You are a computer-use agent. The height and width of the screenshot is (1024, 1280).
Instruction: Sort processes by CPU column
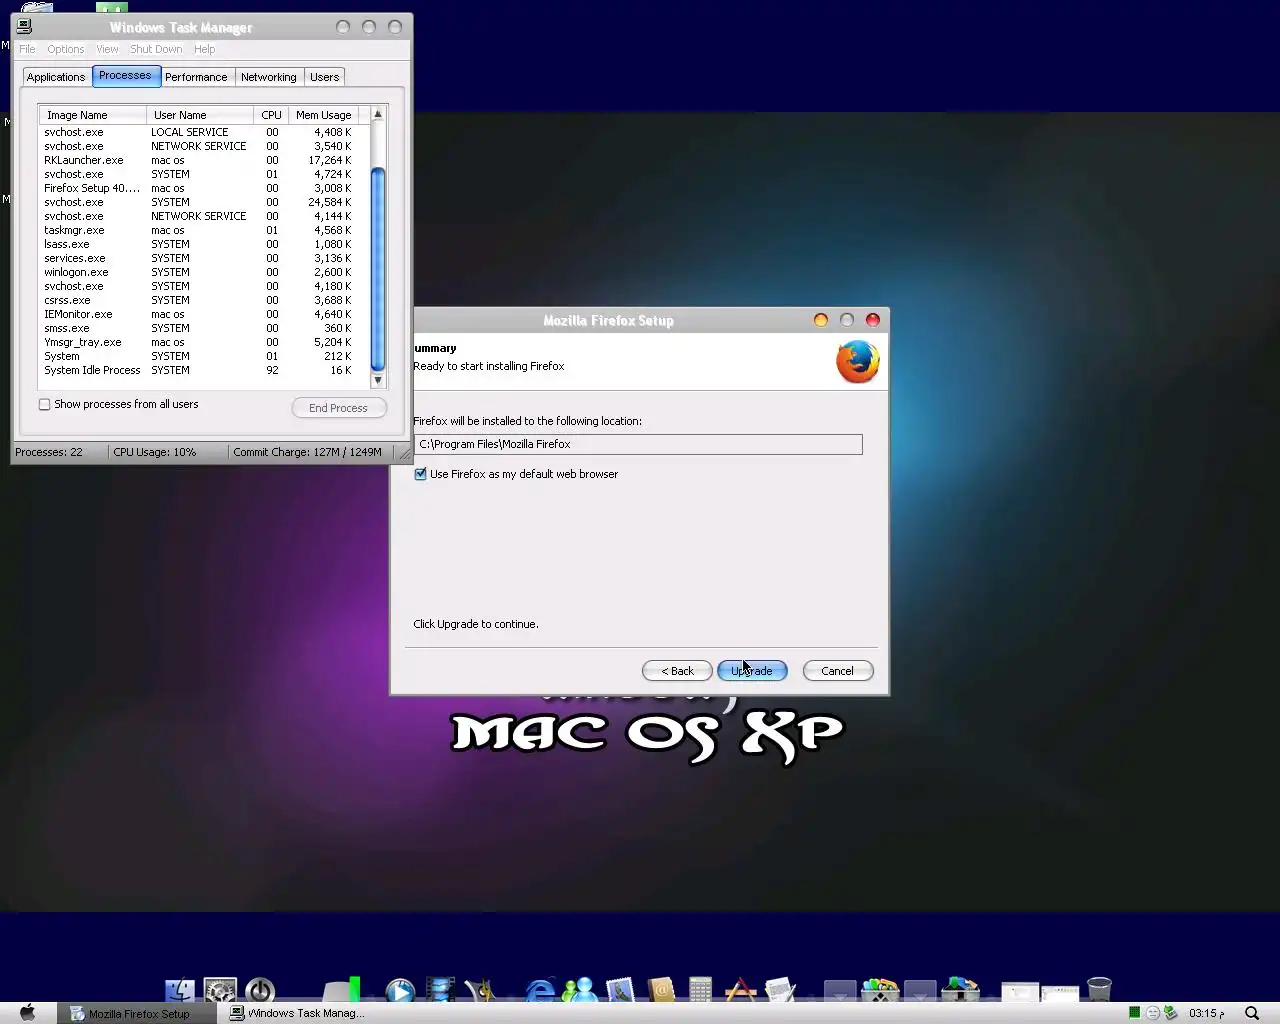271,115
